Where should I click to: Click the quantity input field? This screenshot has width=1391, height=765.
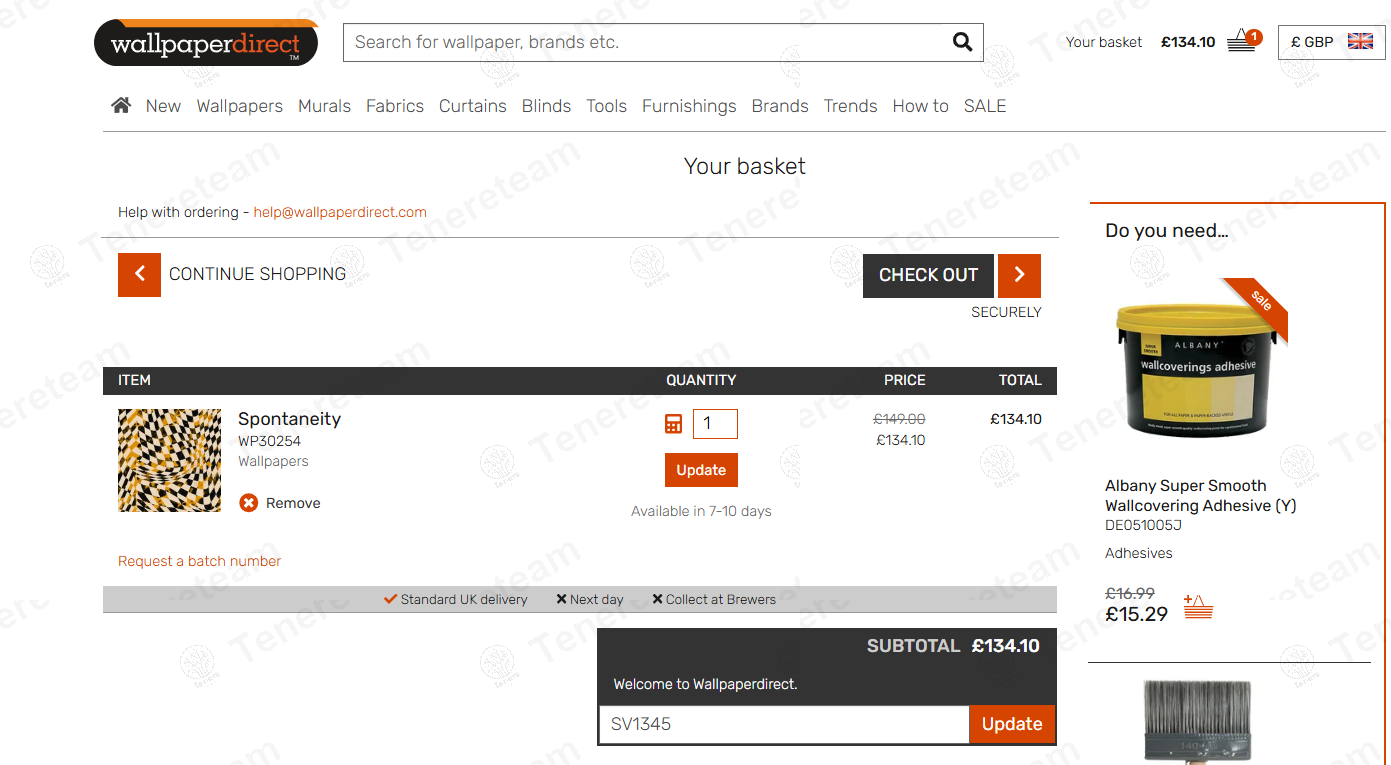coord(715,424)
